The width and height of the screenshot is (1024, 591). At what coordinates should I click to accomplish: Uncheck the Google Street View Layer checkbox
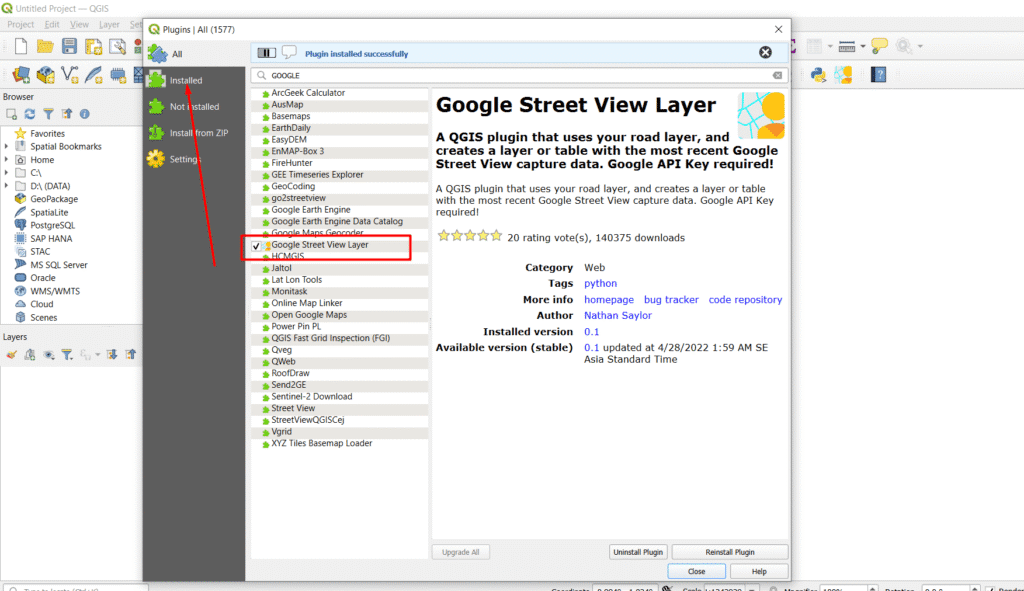click(x=256, y=246)
